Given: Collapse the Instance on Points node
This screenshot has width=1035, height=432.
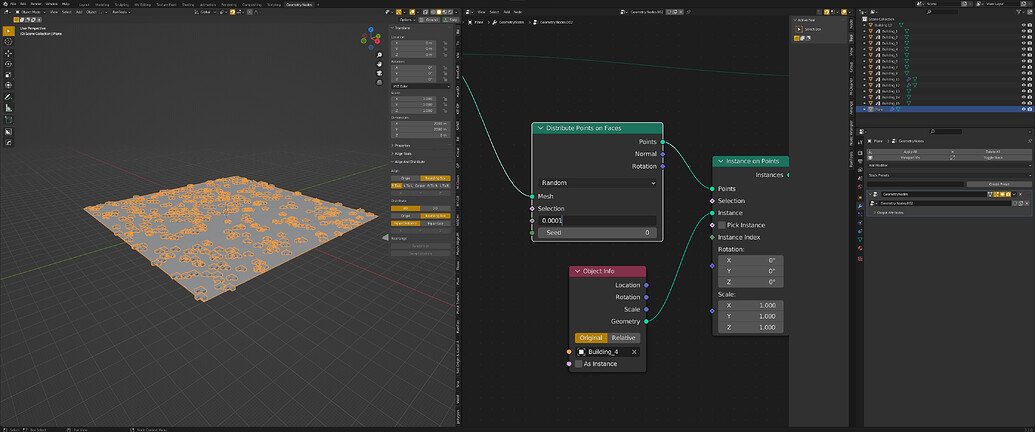Looking at the screenshot, I should (720, 161).
